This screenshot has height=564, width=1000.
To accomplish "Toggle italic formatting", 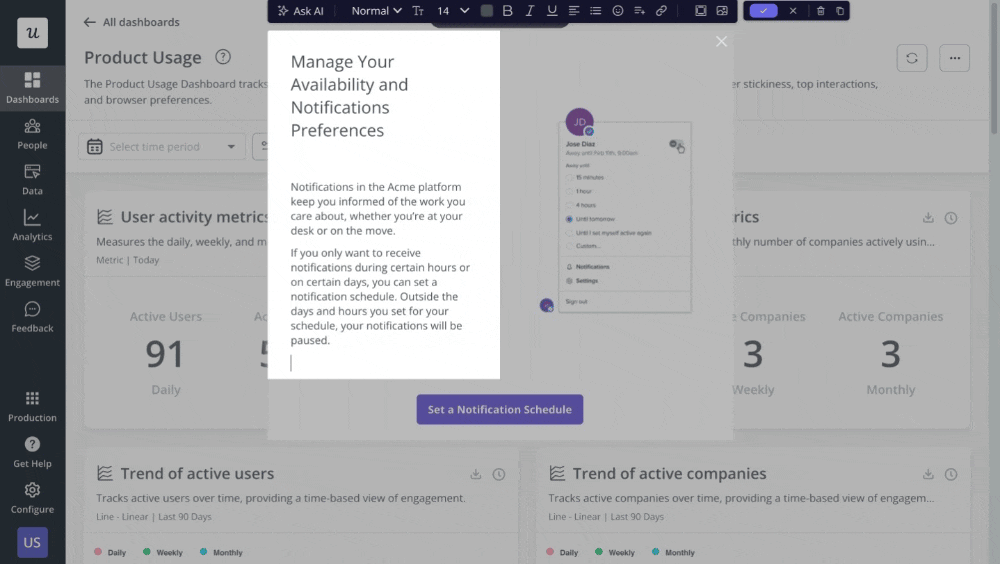I will [530, 11].
